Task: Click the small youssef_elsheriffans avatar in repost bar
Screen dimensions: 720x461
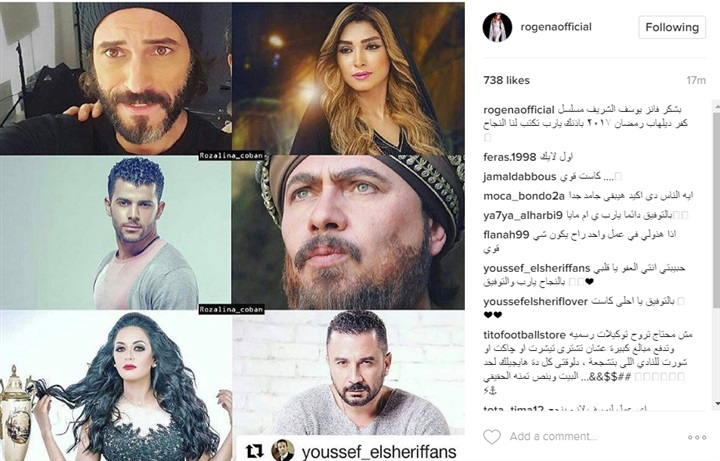Action: pyautogui.click(x=282, y=450)
